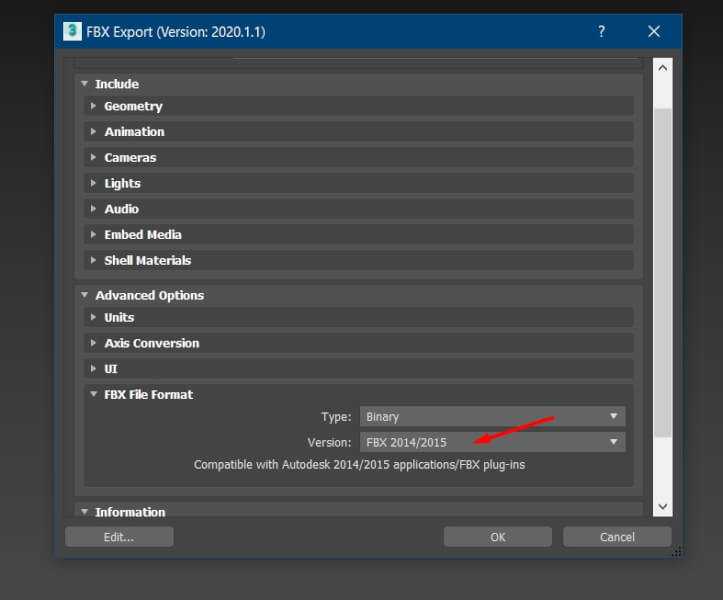Collapse the Information section

pyautogui.click(x=84, y=511)
